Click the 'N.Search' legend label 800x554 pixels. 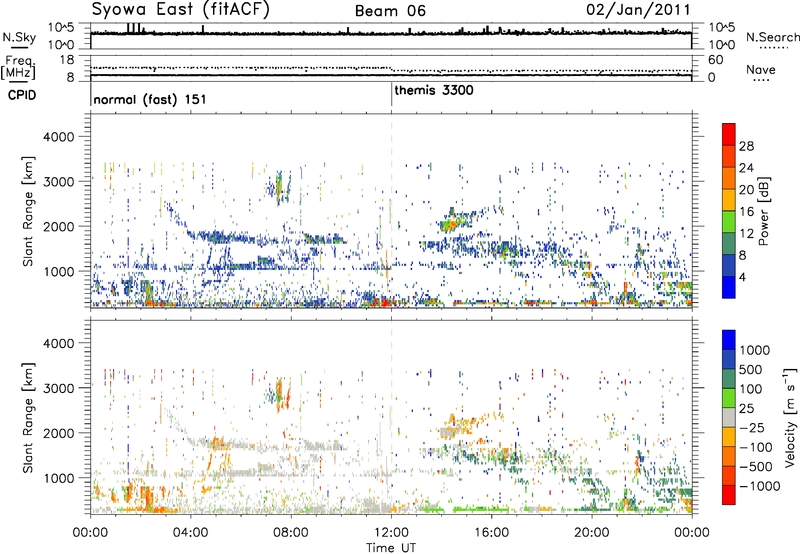[772, 37]
